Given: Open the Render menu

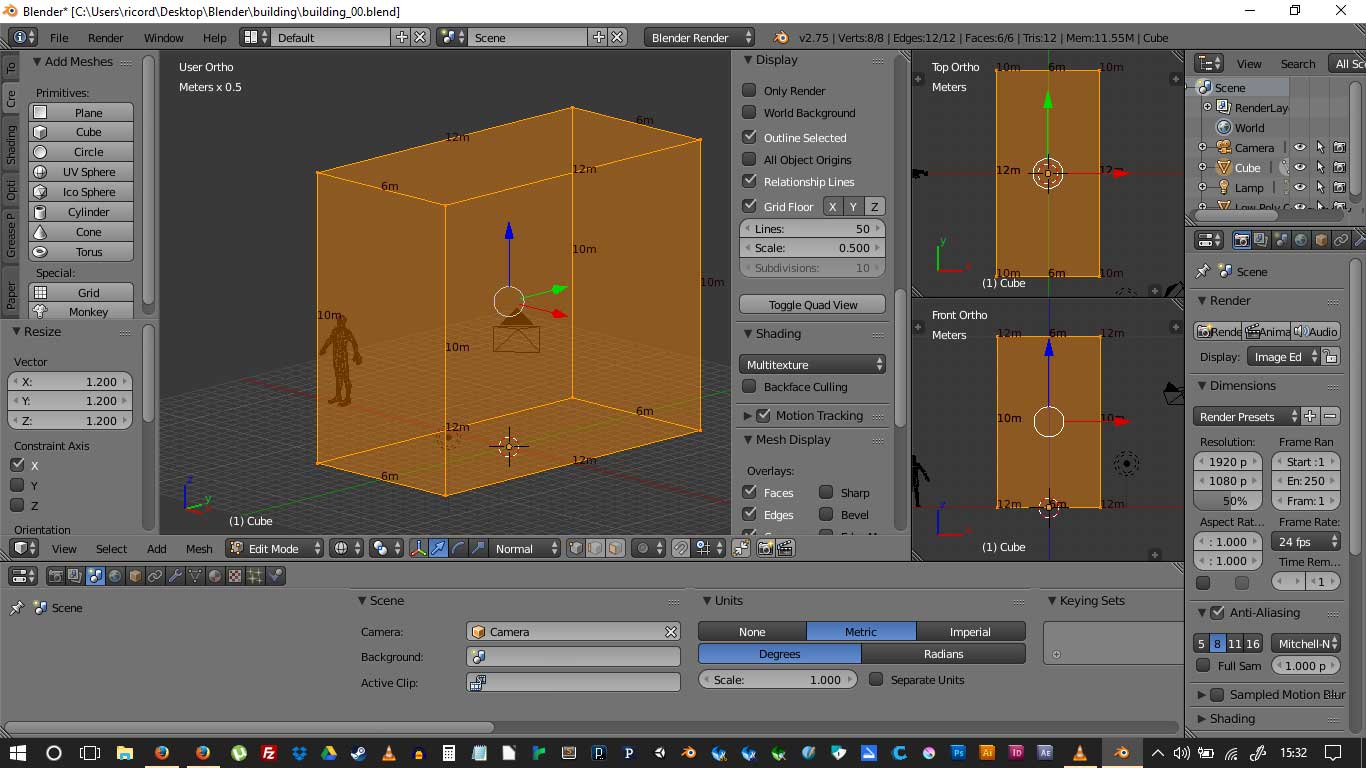Looking at the screenshot, I should 105,38.
